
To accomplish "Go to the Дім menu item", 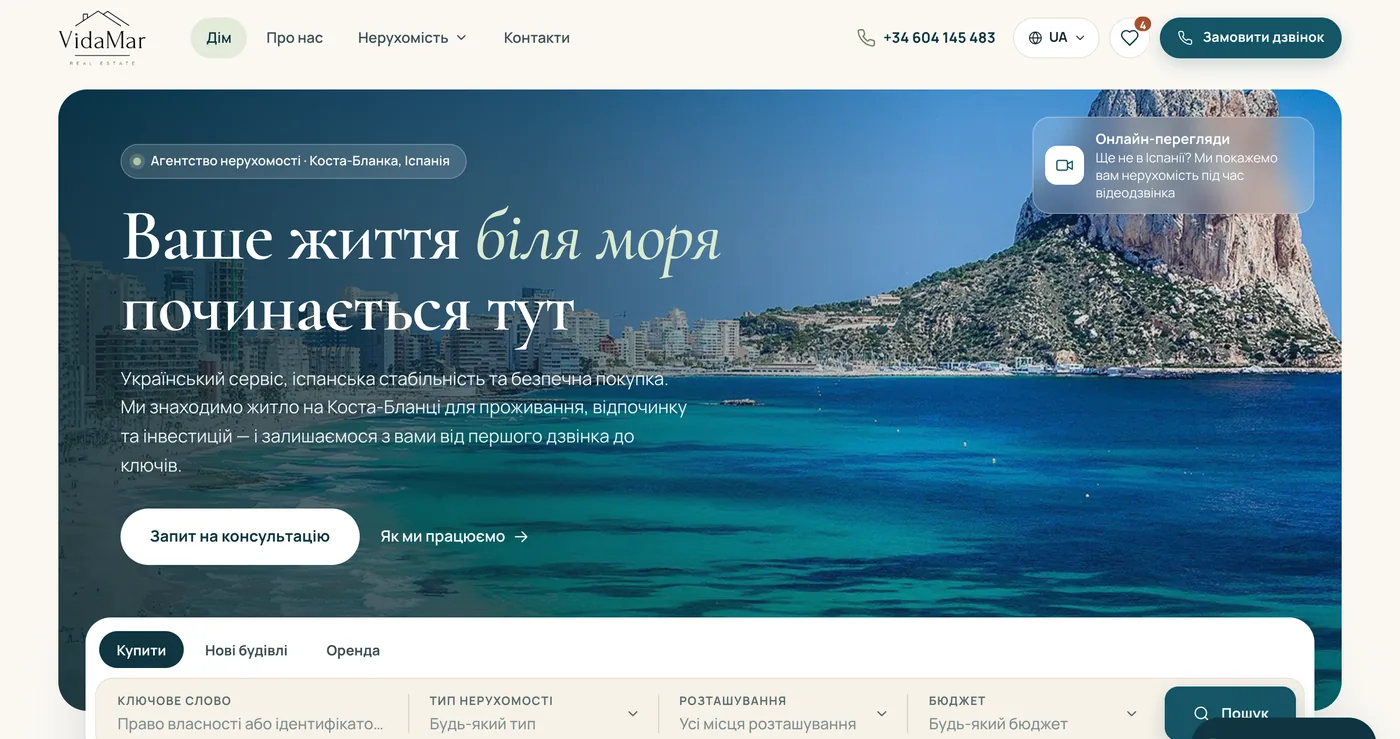I will point(219,38).
